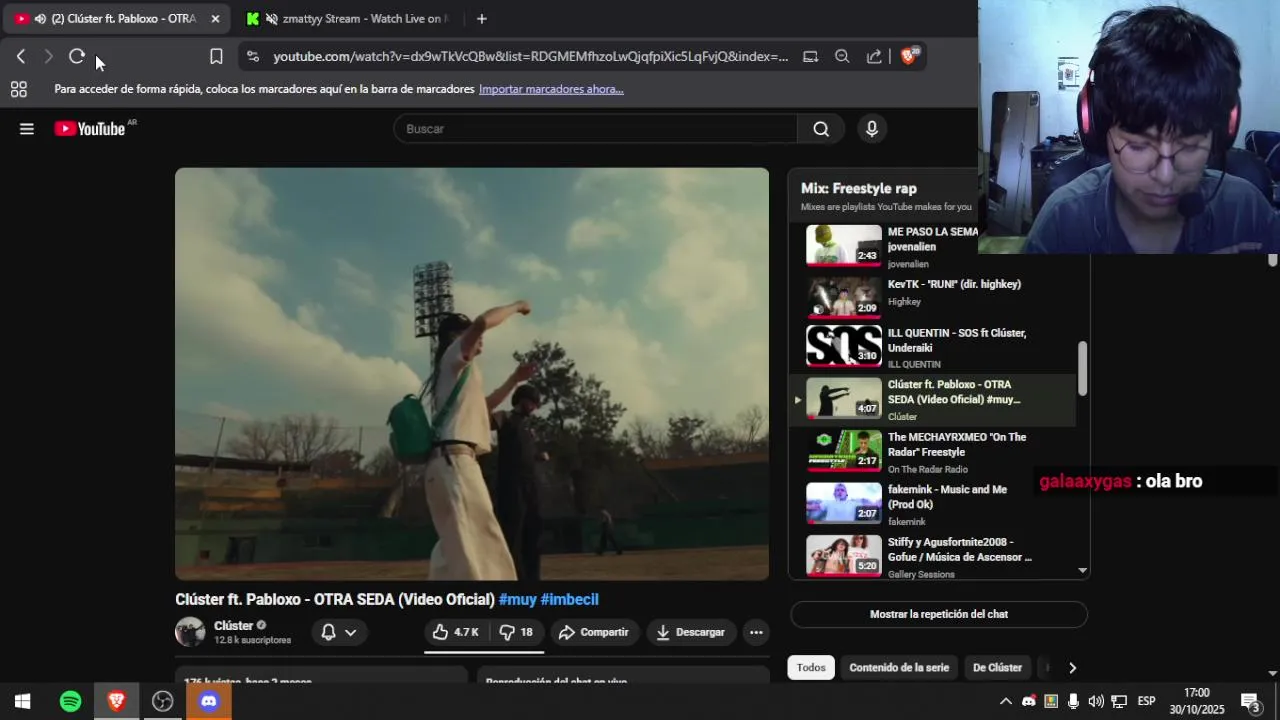Viewport: 1280px width, 720px height.
Task: Click the video player to pause
Action: pyautogui.click(x=472, y=374)
